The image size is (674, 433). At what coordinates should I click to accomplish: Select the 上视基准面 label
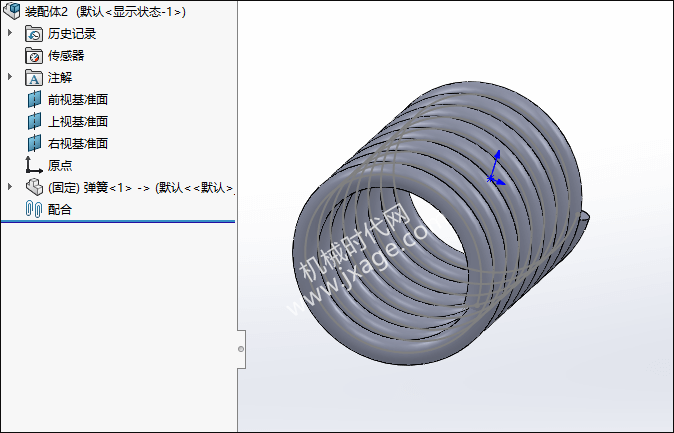click(78, 121)
